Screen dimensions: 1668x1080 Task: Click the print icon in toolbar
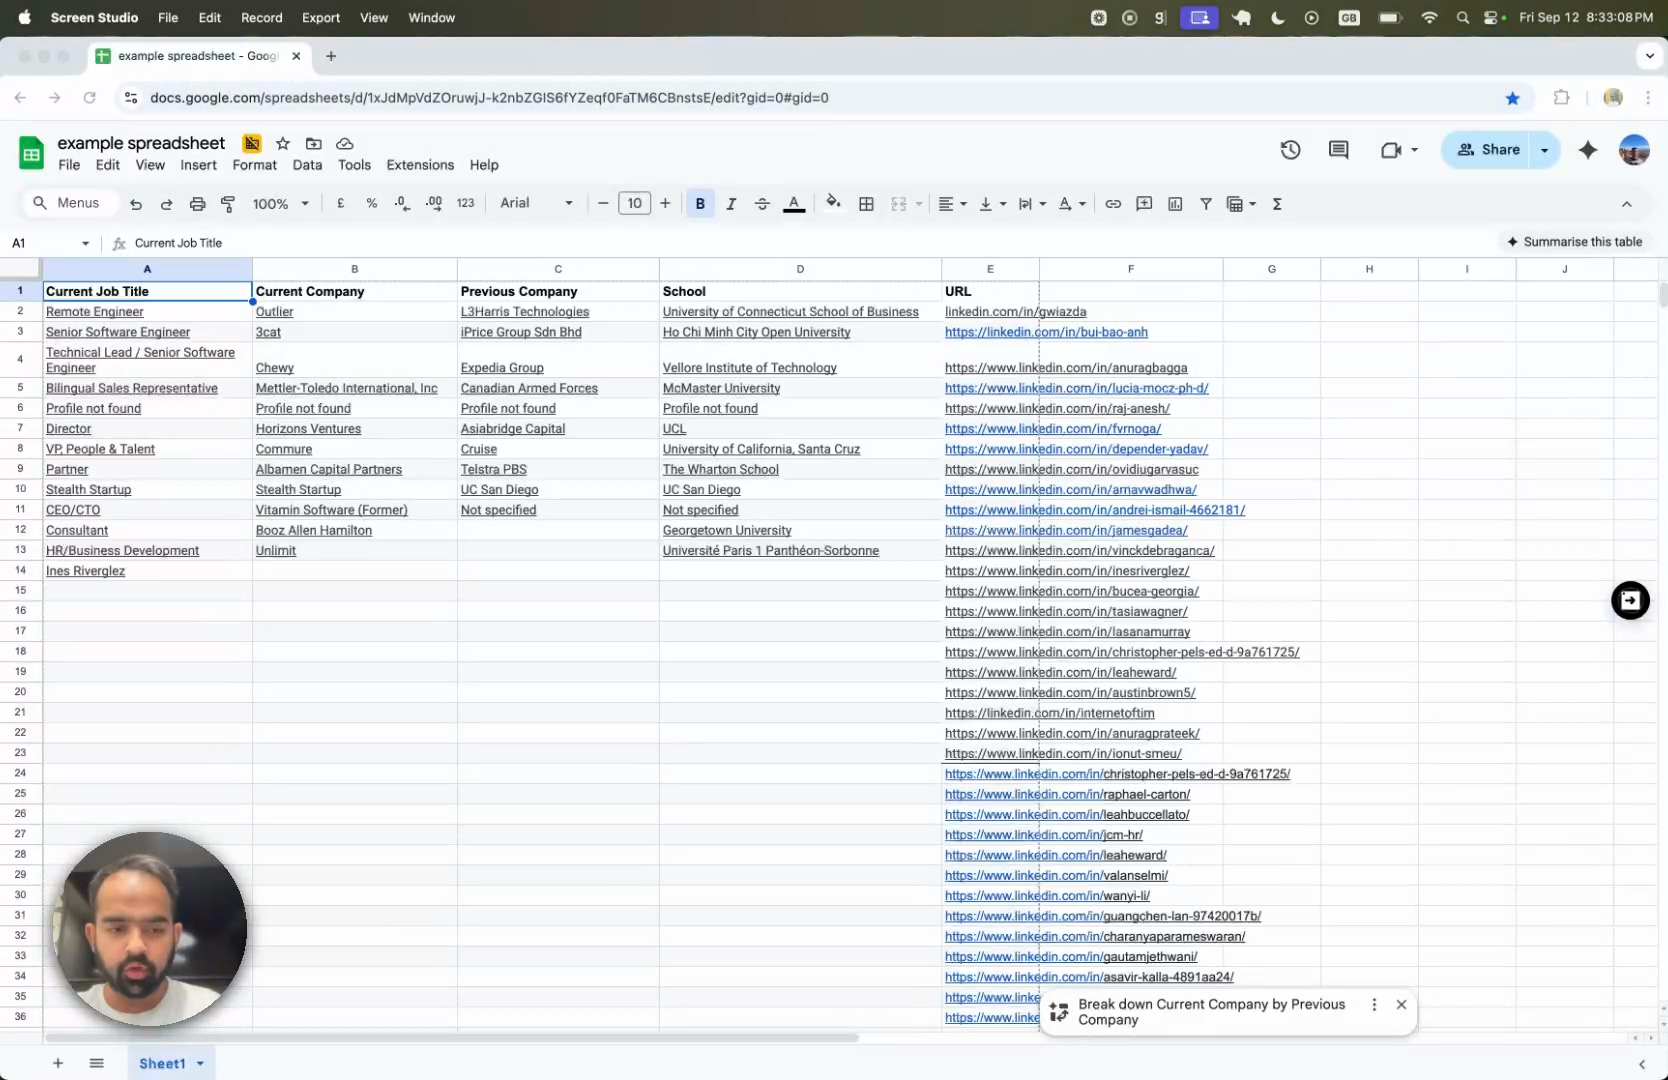[197, 204]
